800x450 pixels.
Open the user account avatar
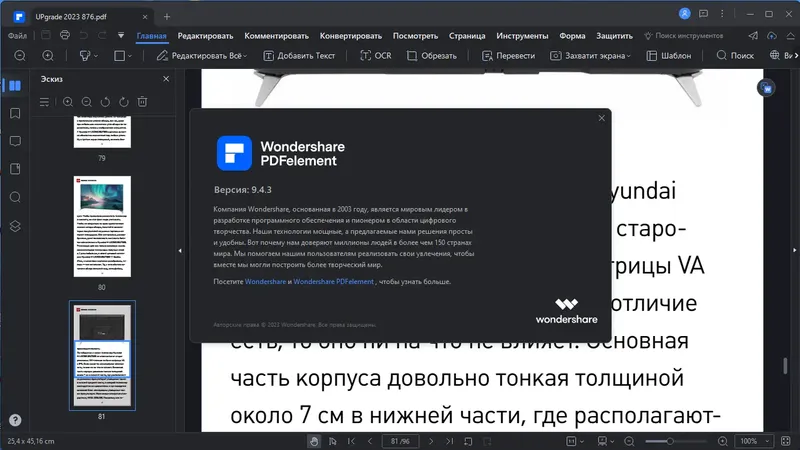(x=685, y=14)
